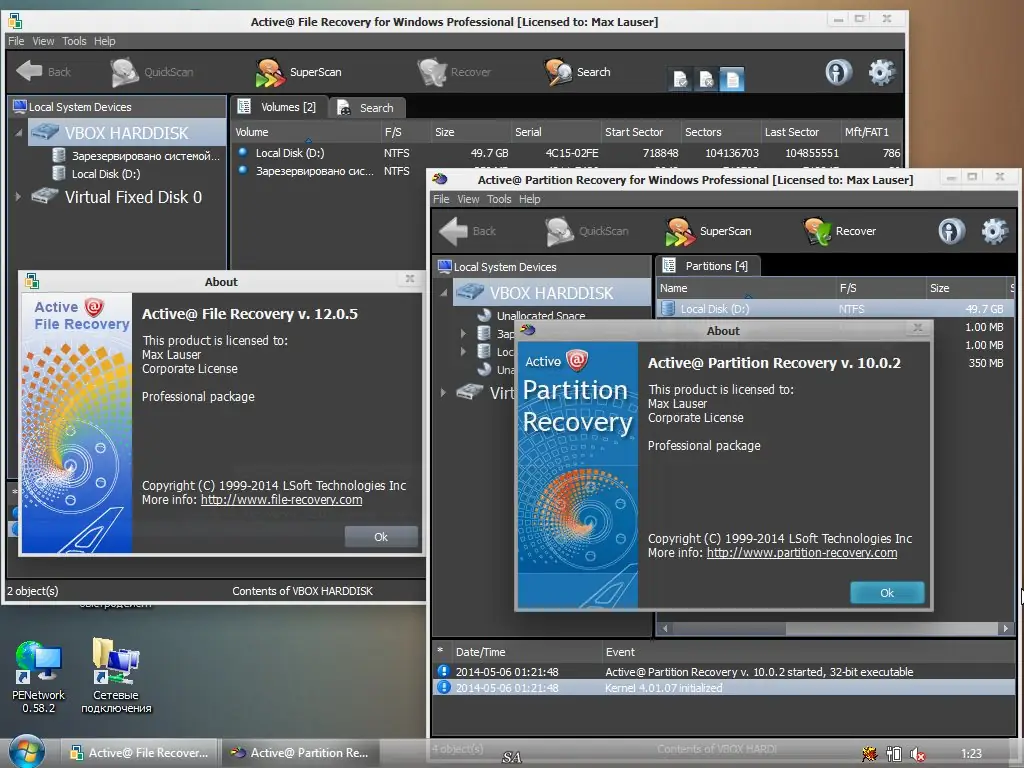Switch to Active@ Partition Re... taskbar button
This screenshot has width=1024, height=768.
(x=301, y=752)
